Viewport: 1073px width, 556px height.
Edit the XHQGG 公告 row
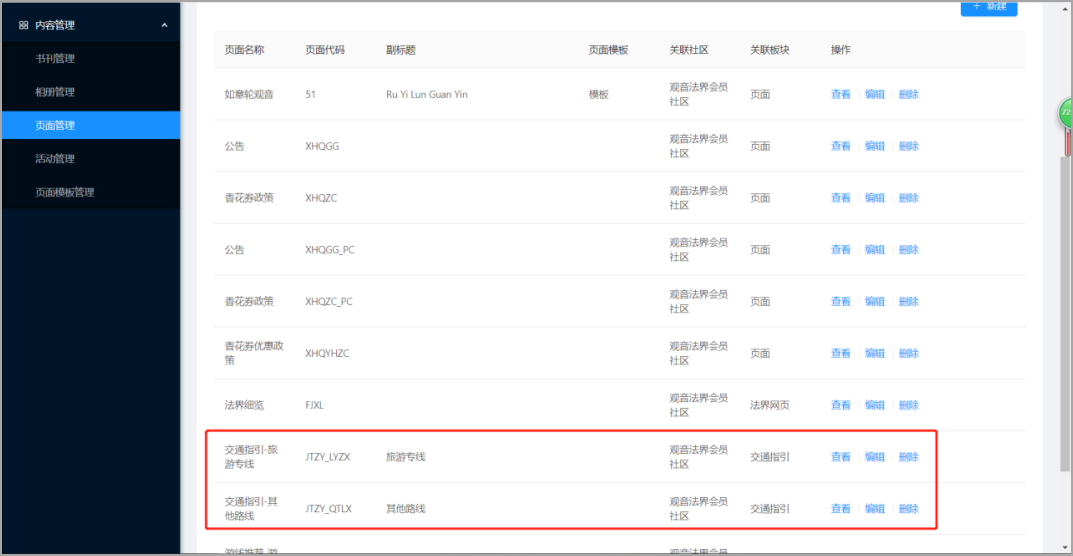[875, 146]
